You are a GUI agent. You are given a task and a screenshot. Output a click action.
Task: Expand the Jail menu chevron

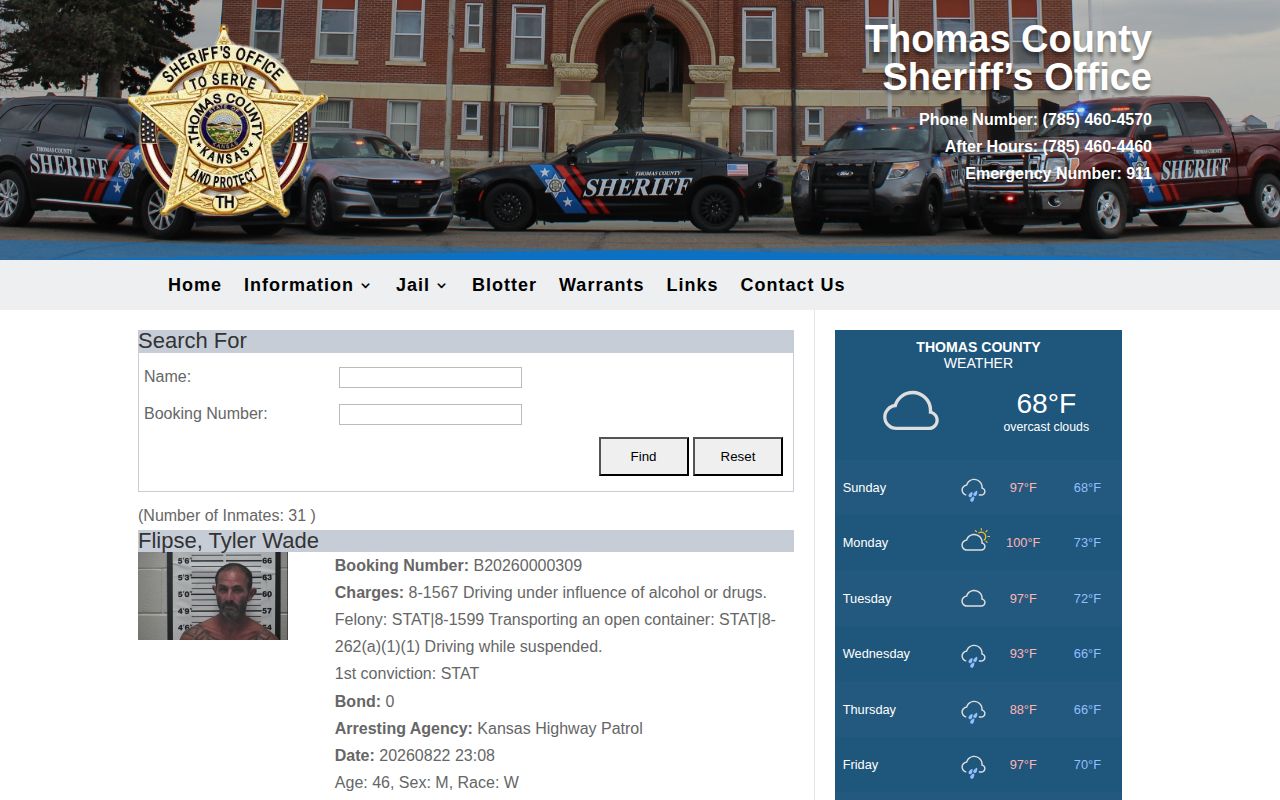[441, 286]
